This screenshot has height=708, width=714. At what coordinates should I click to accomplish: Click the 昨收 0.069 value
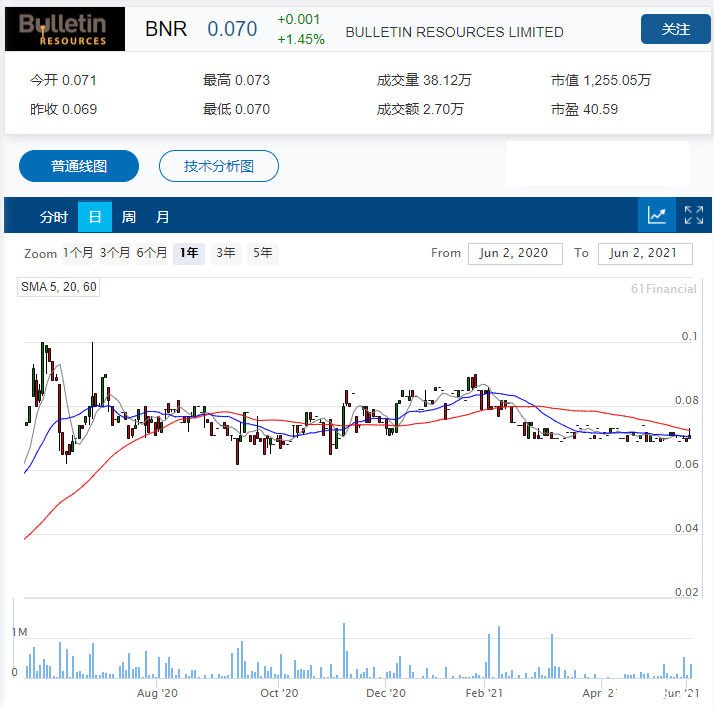point(63,109)
